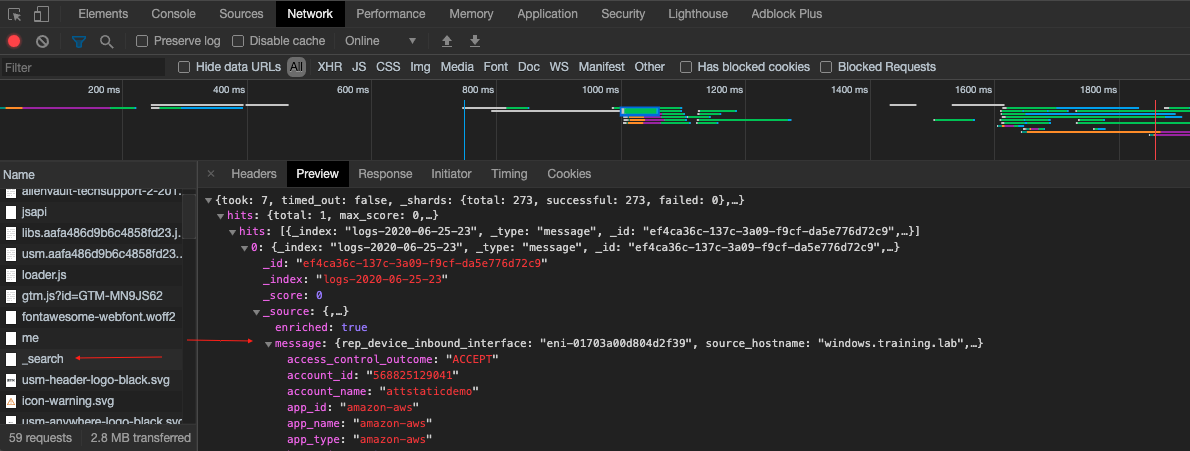The image size is (1190, 451).
Task: Collapse the inner hits array
Action: 233,231
